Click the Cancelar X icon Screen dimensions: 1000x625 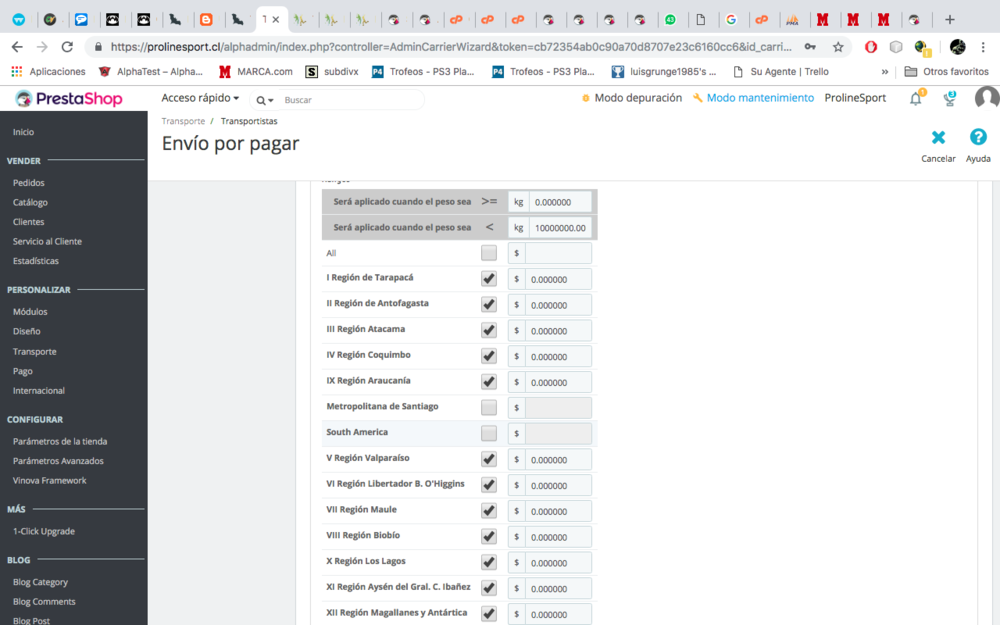938,137
